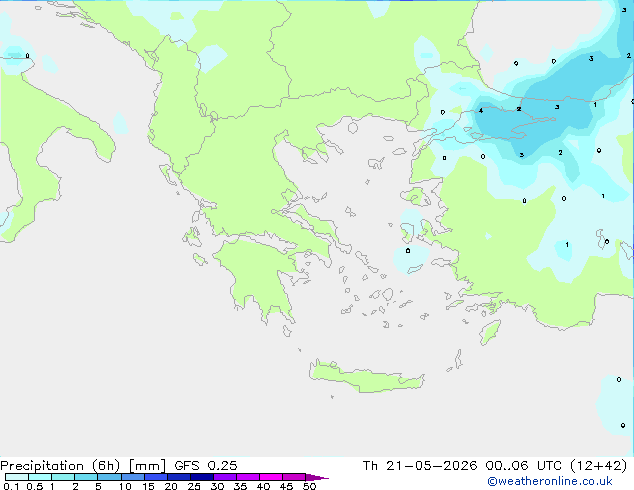The height and width of the screenshot is (490, 634).
Task: Click the precipitation value '4' near Marmara Sea
Action: (x=481, y=110)
